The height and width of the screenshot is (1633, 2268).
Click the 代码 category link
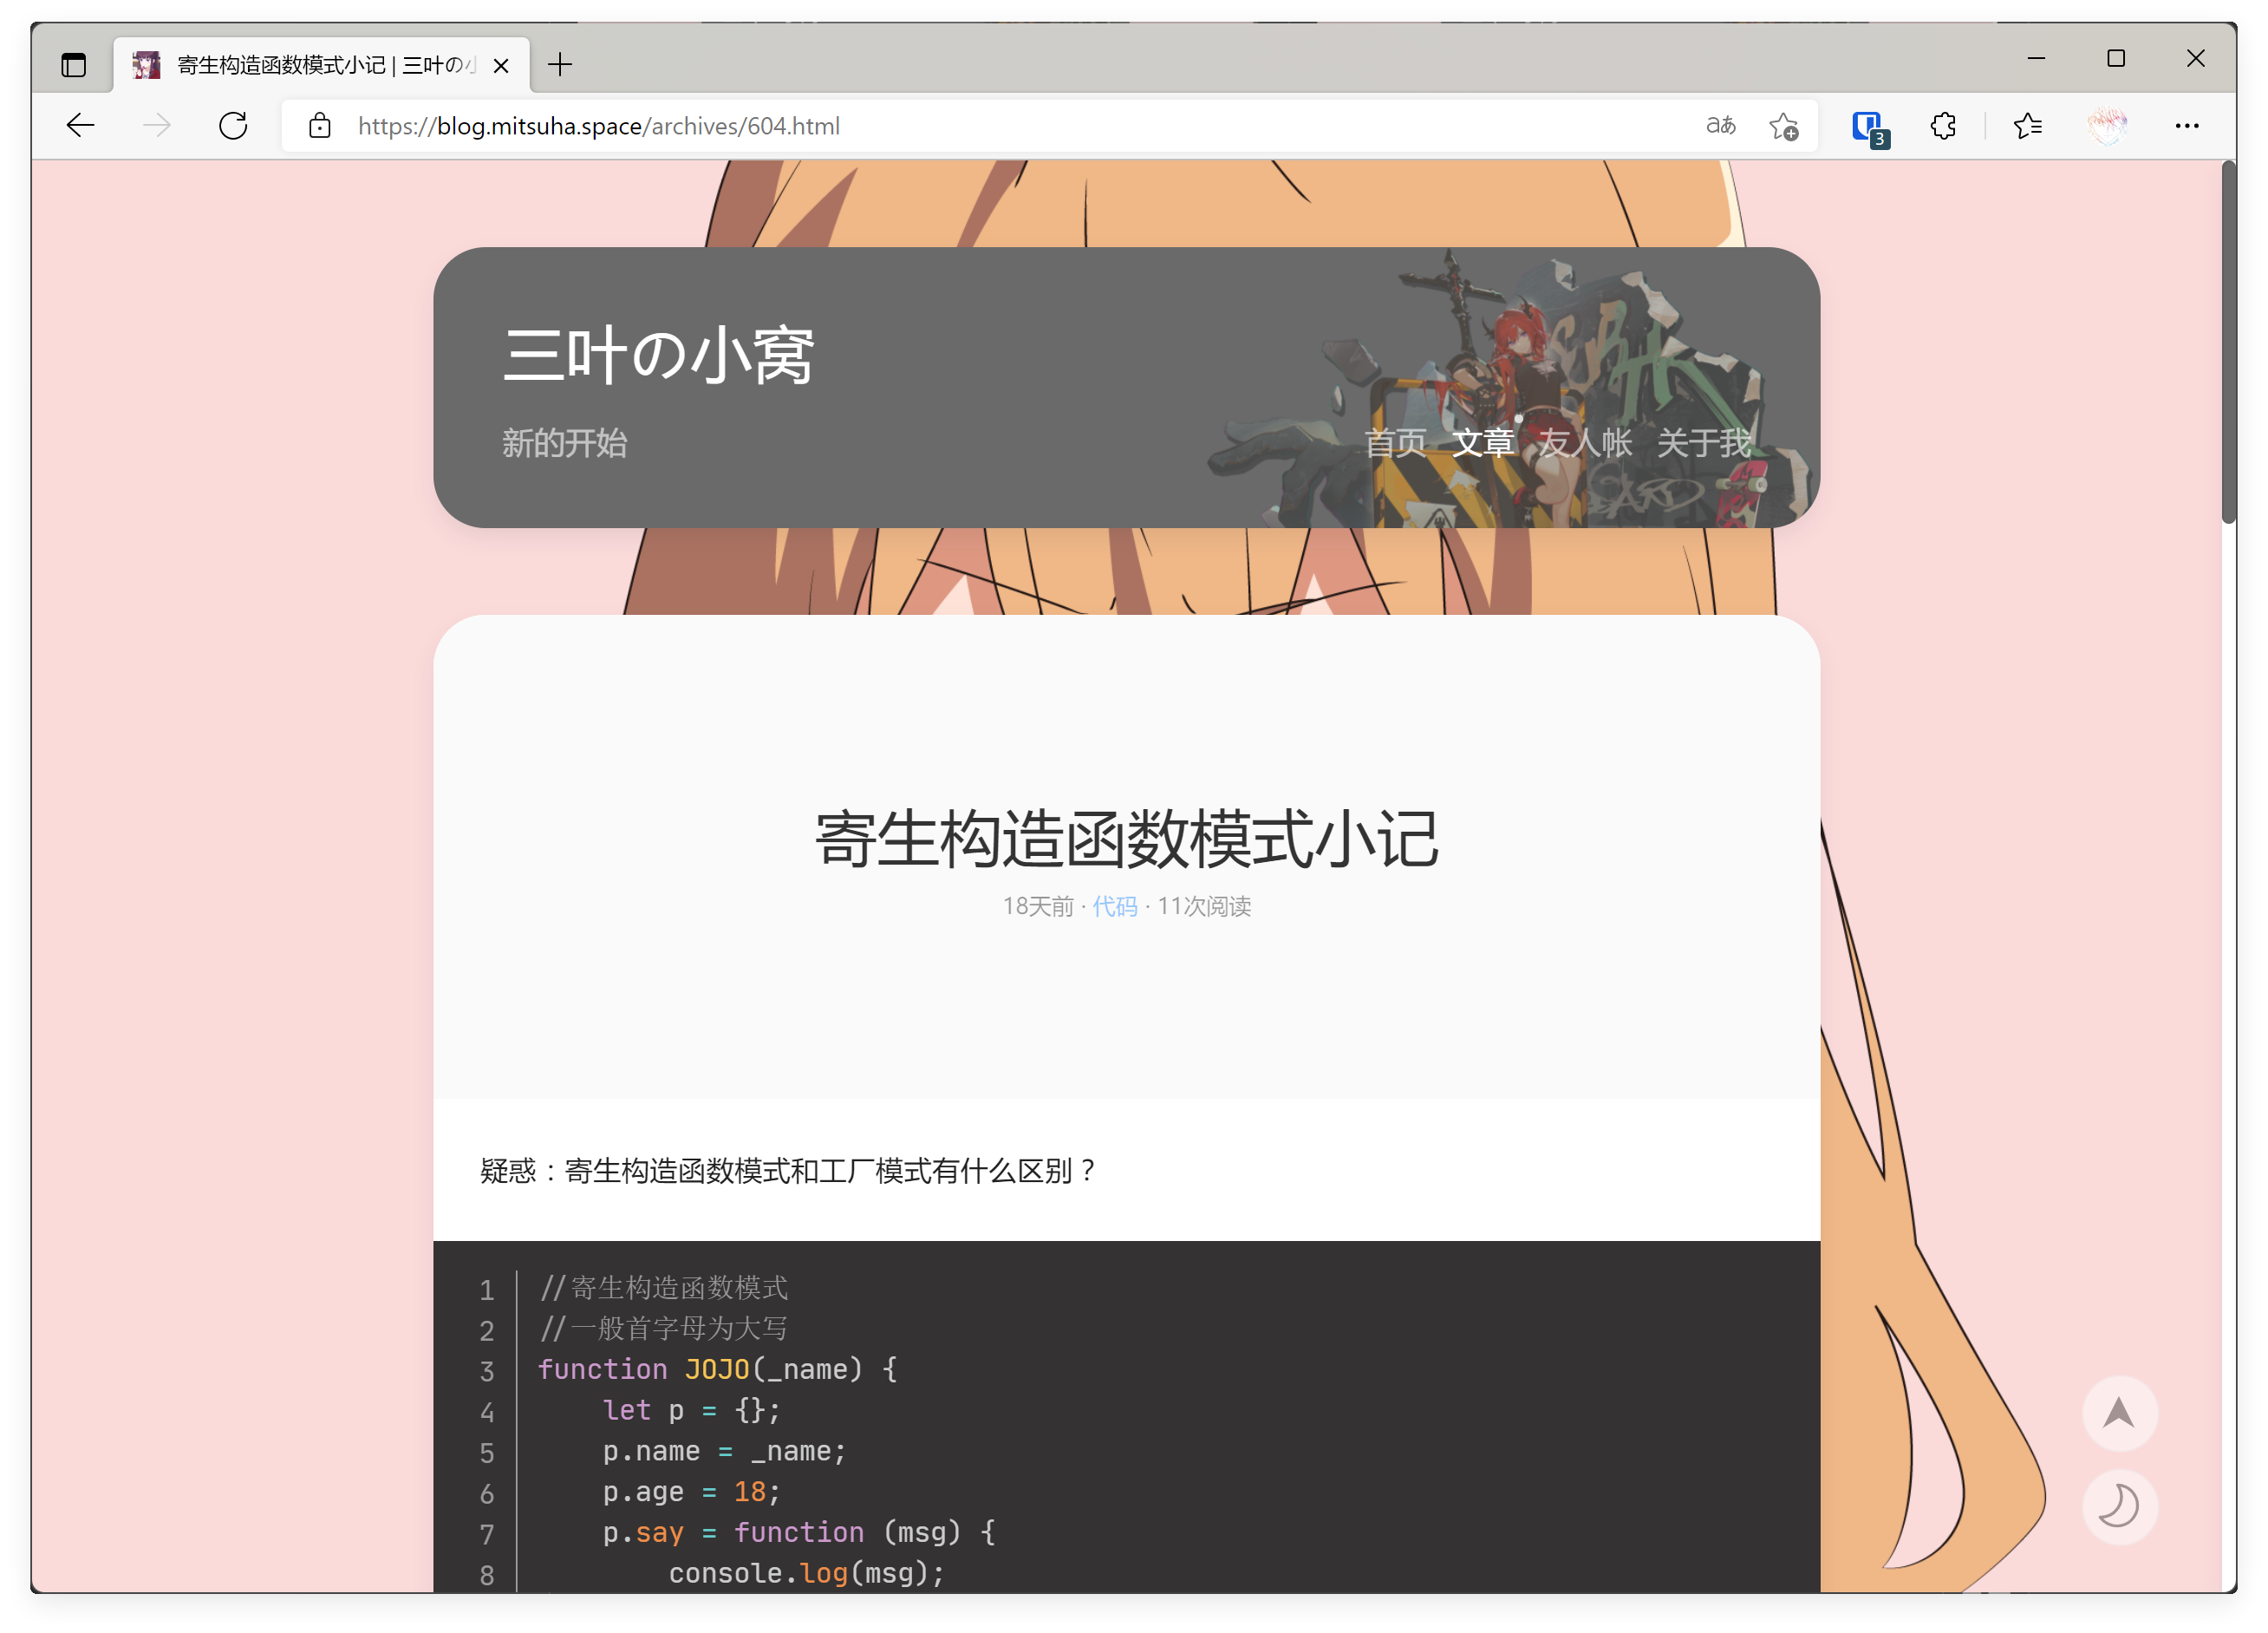point(1114,906)
